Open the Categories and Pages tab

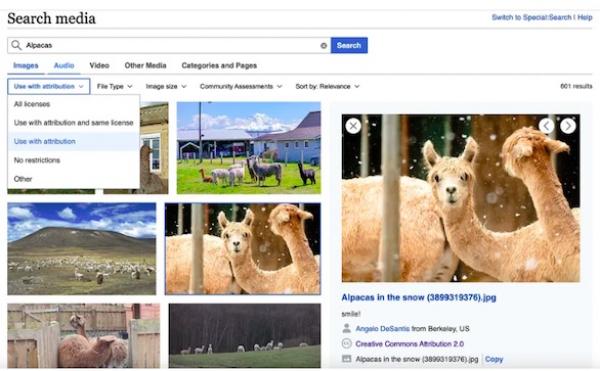point(219,65)
